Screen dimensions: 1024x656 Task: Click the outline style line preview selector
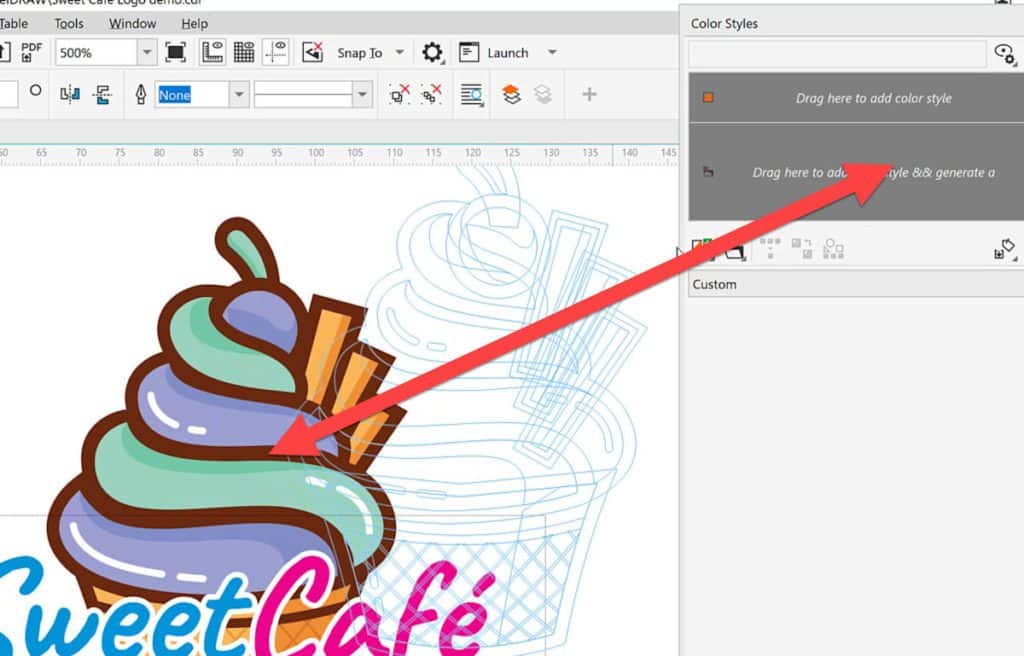click(306, 94)
